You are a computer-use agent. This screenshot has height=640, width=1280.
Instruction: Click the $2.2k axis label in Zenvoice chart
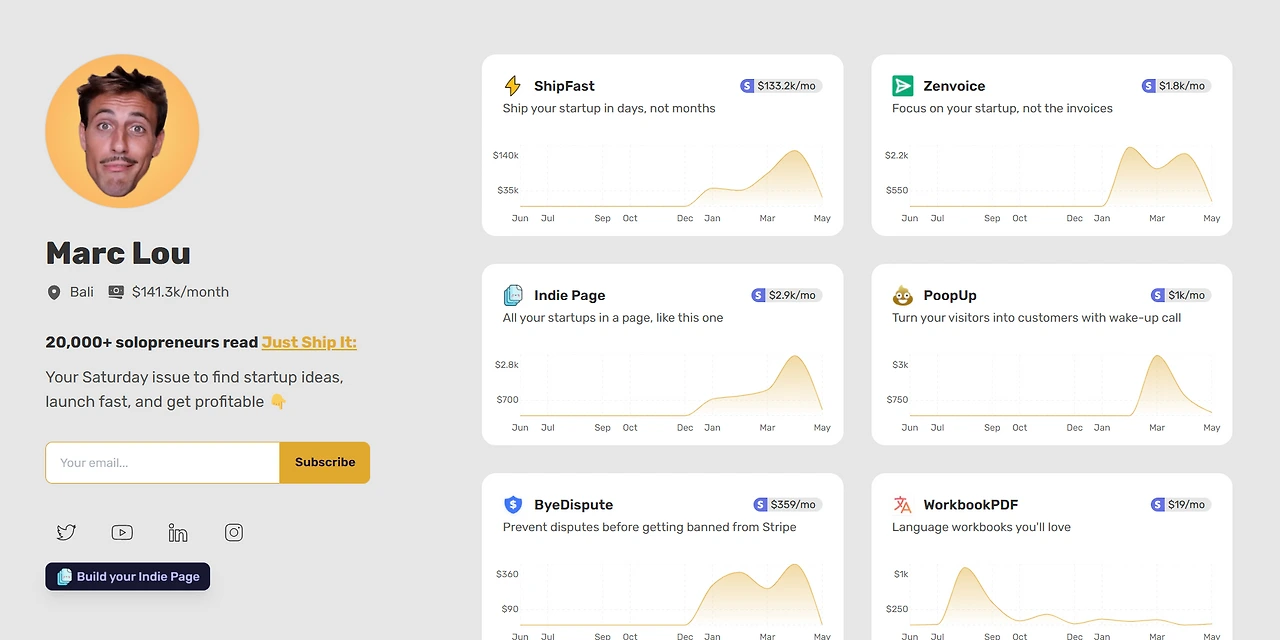897,155
